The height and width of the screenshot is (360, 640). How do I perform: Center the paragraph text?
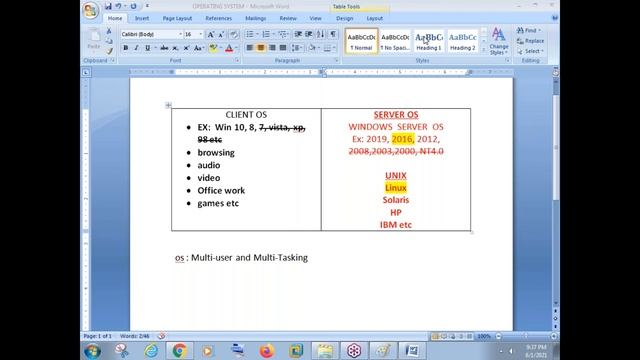pos(260,48)
